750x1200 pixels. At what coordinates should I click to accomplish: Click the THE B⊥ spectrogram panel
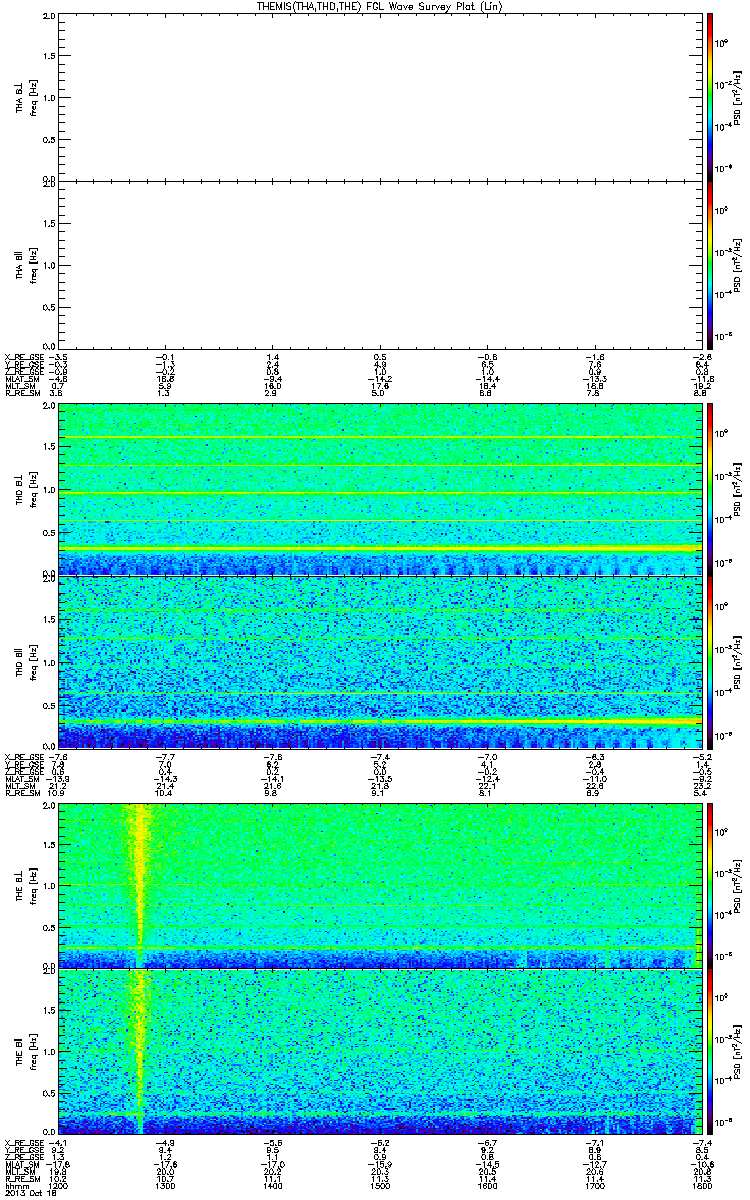point(378,885)
